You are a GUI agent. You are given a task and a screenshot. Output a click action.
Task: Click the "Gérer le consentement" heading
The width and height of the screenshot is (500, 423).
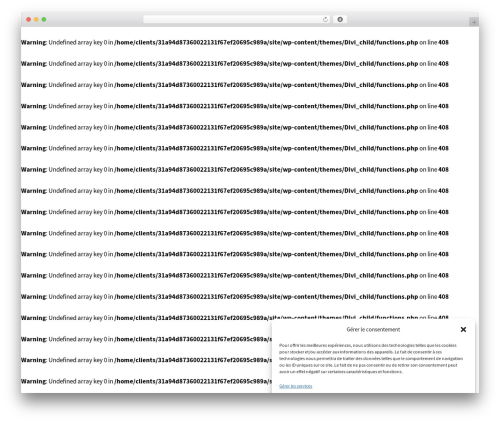click(373, 330)
